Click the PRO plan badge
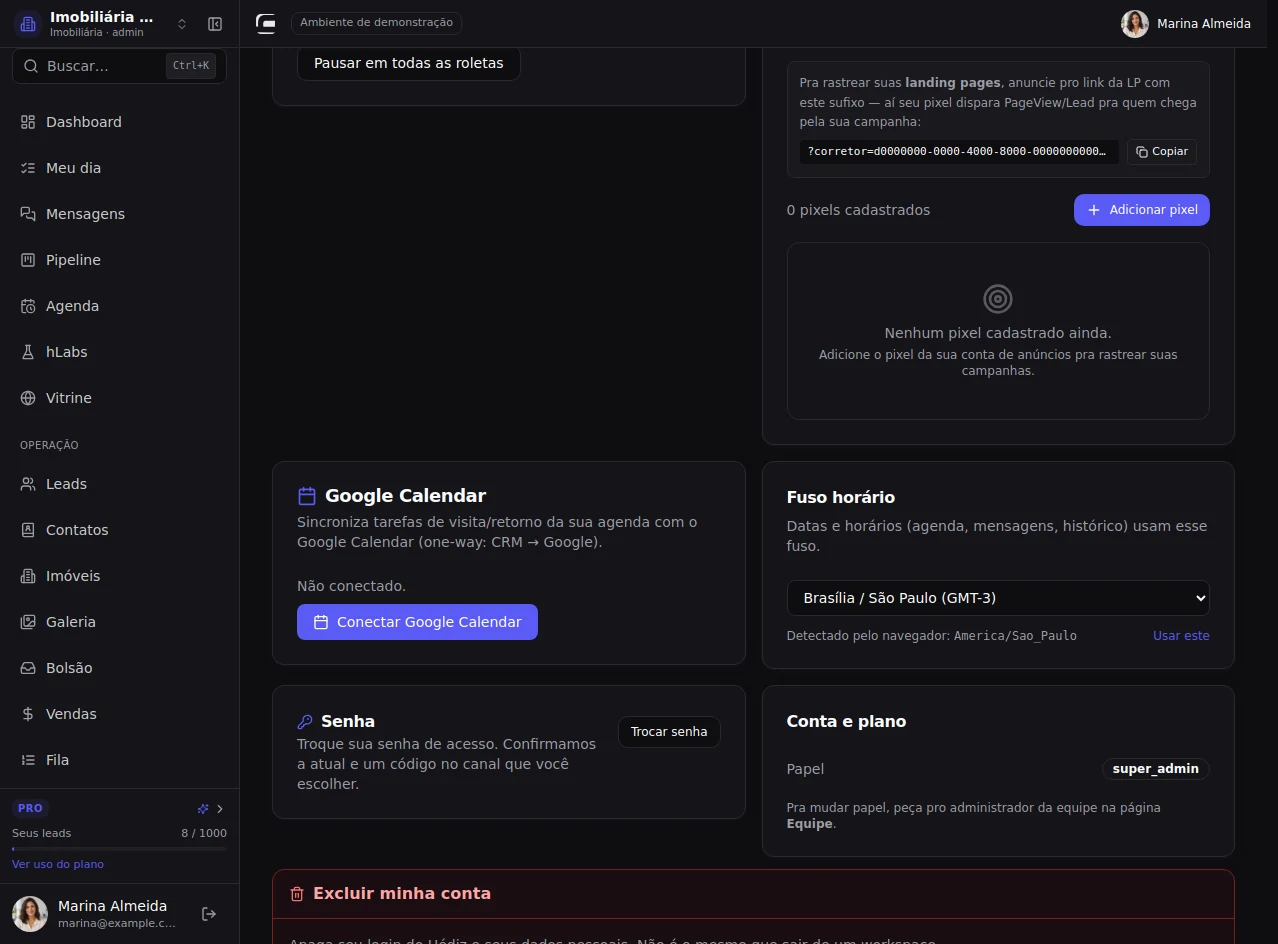 tap(30, 808)
